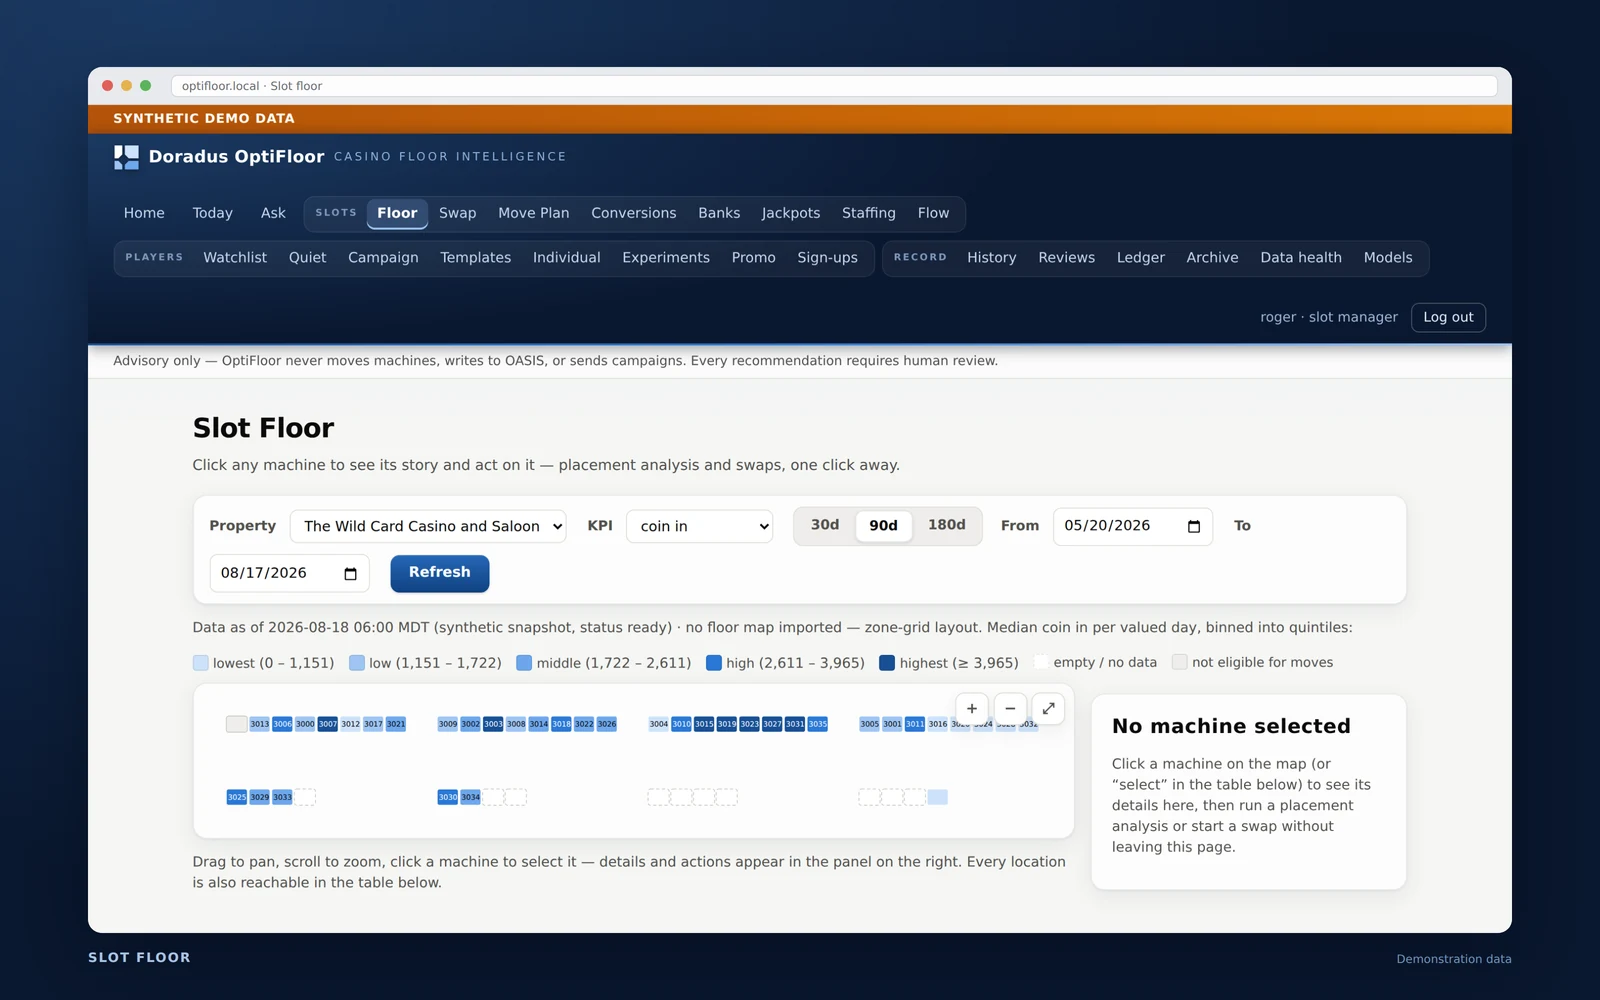Image resolution: width=1600 pixels, height=1000 pixels.
Task: Select machine 3031 on the floor map
Action: (795, 724)
